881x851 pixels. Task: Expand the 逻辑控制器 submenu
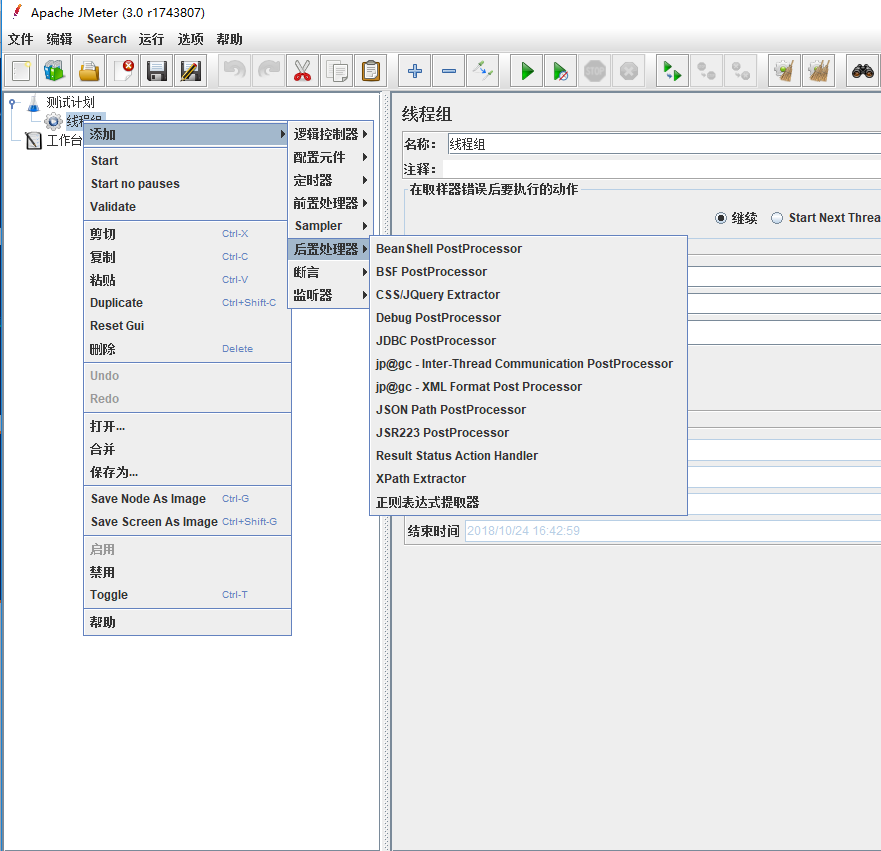[x=330, y=134]
